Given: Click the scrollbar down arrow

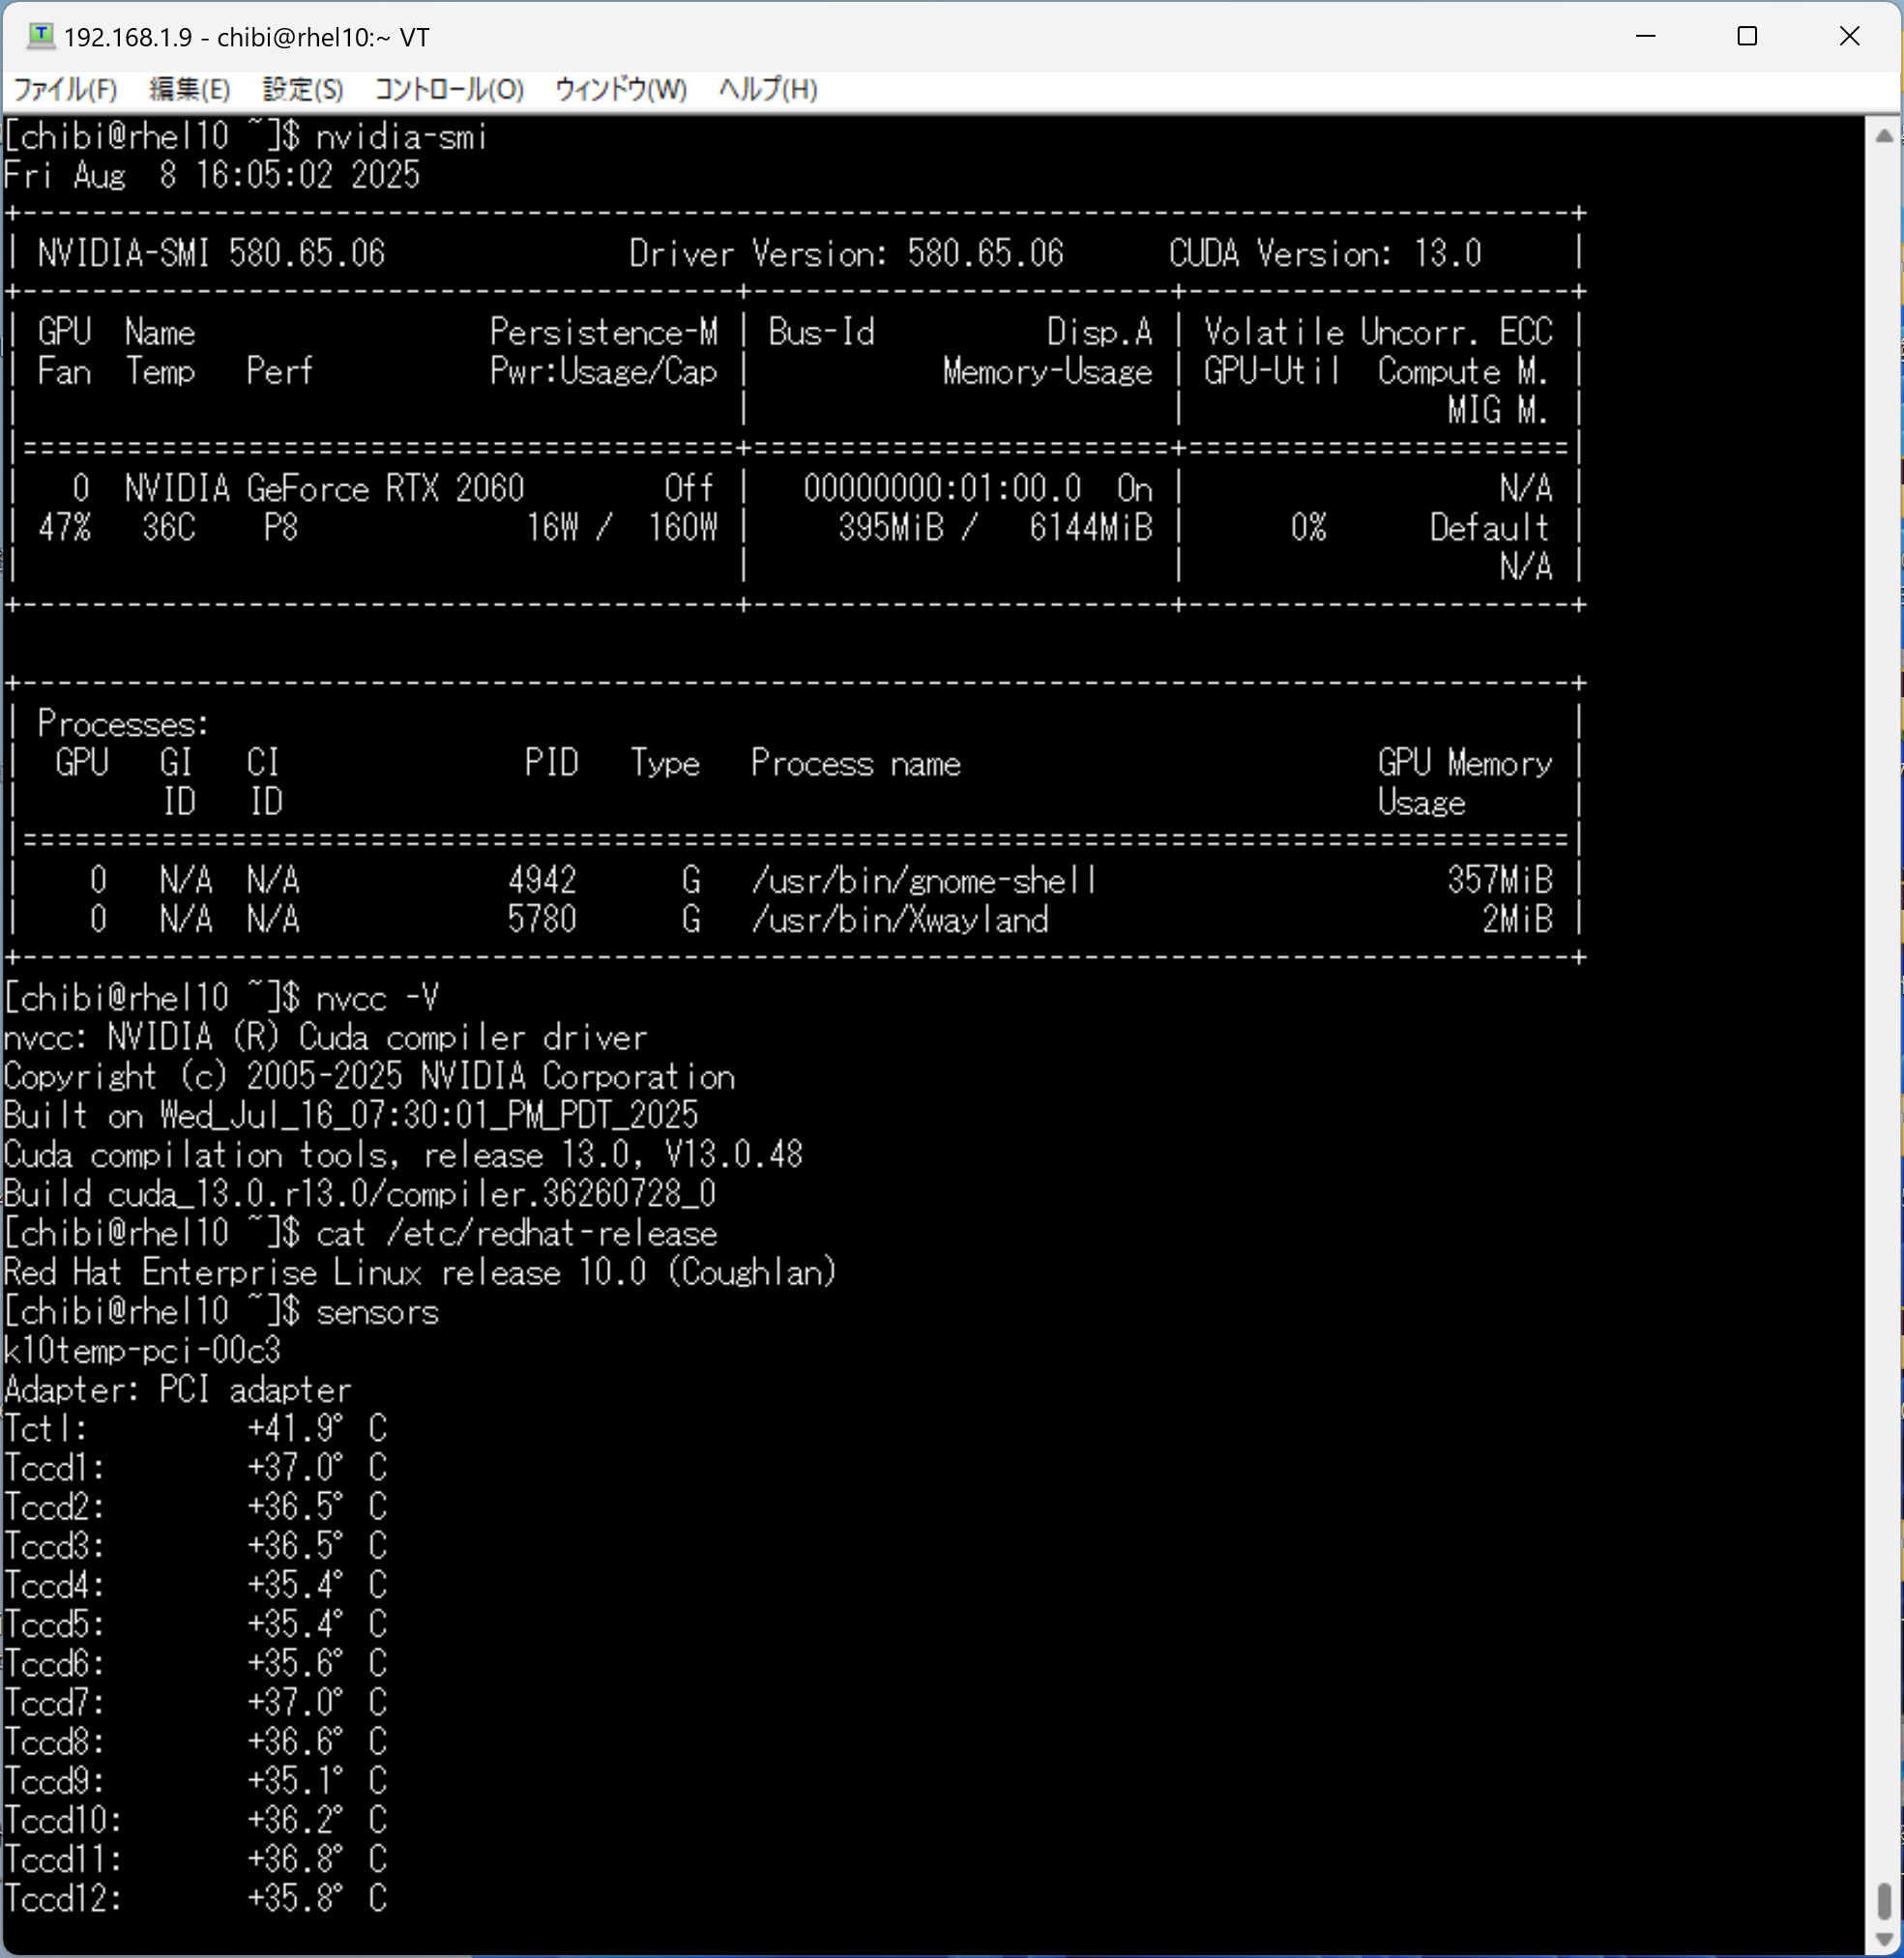Looking at the screenshot, I should pos(1884,1940).
